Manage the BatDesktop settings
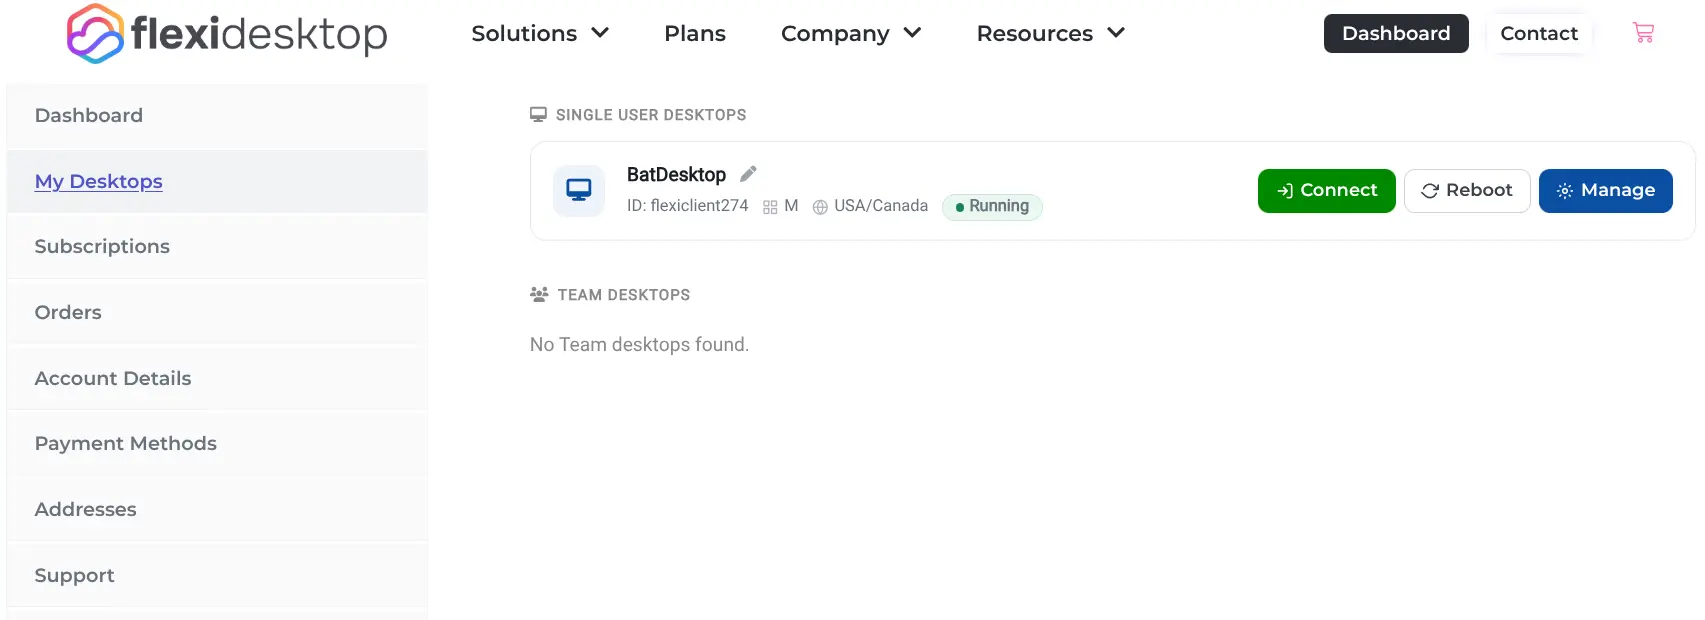The width and height of the screenshot is (1705, 620). click(x=1606, y=191)
